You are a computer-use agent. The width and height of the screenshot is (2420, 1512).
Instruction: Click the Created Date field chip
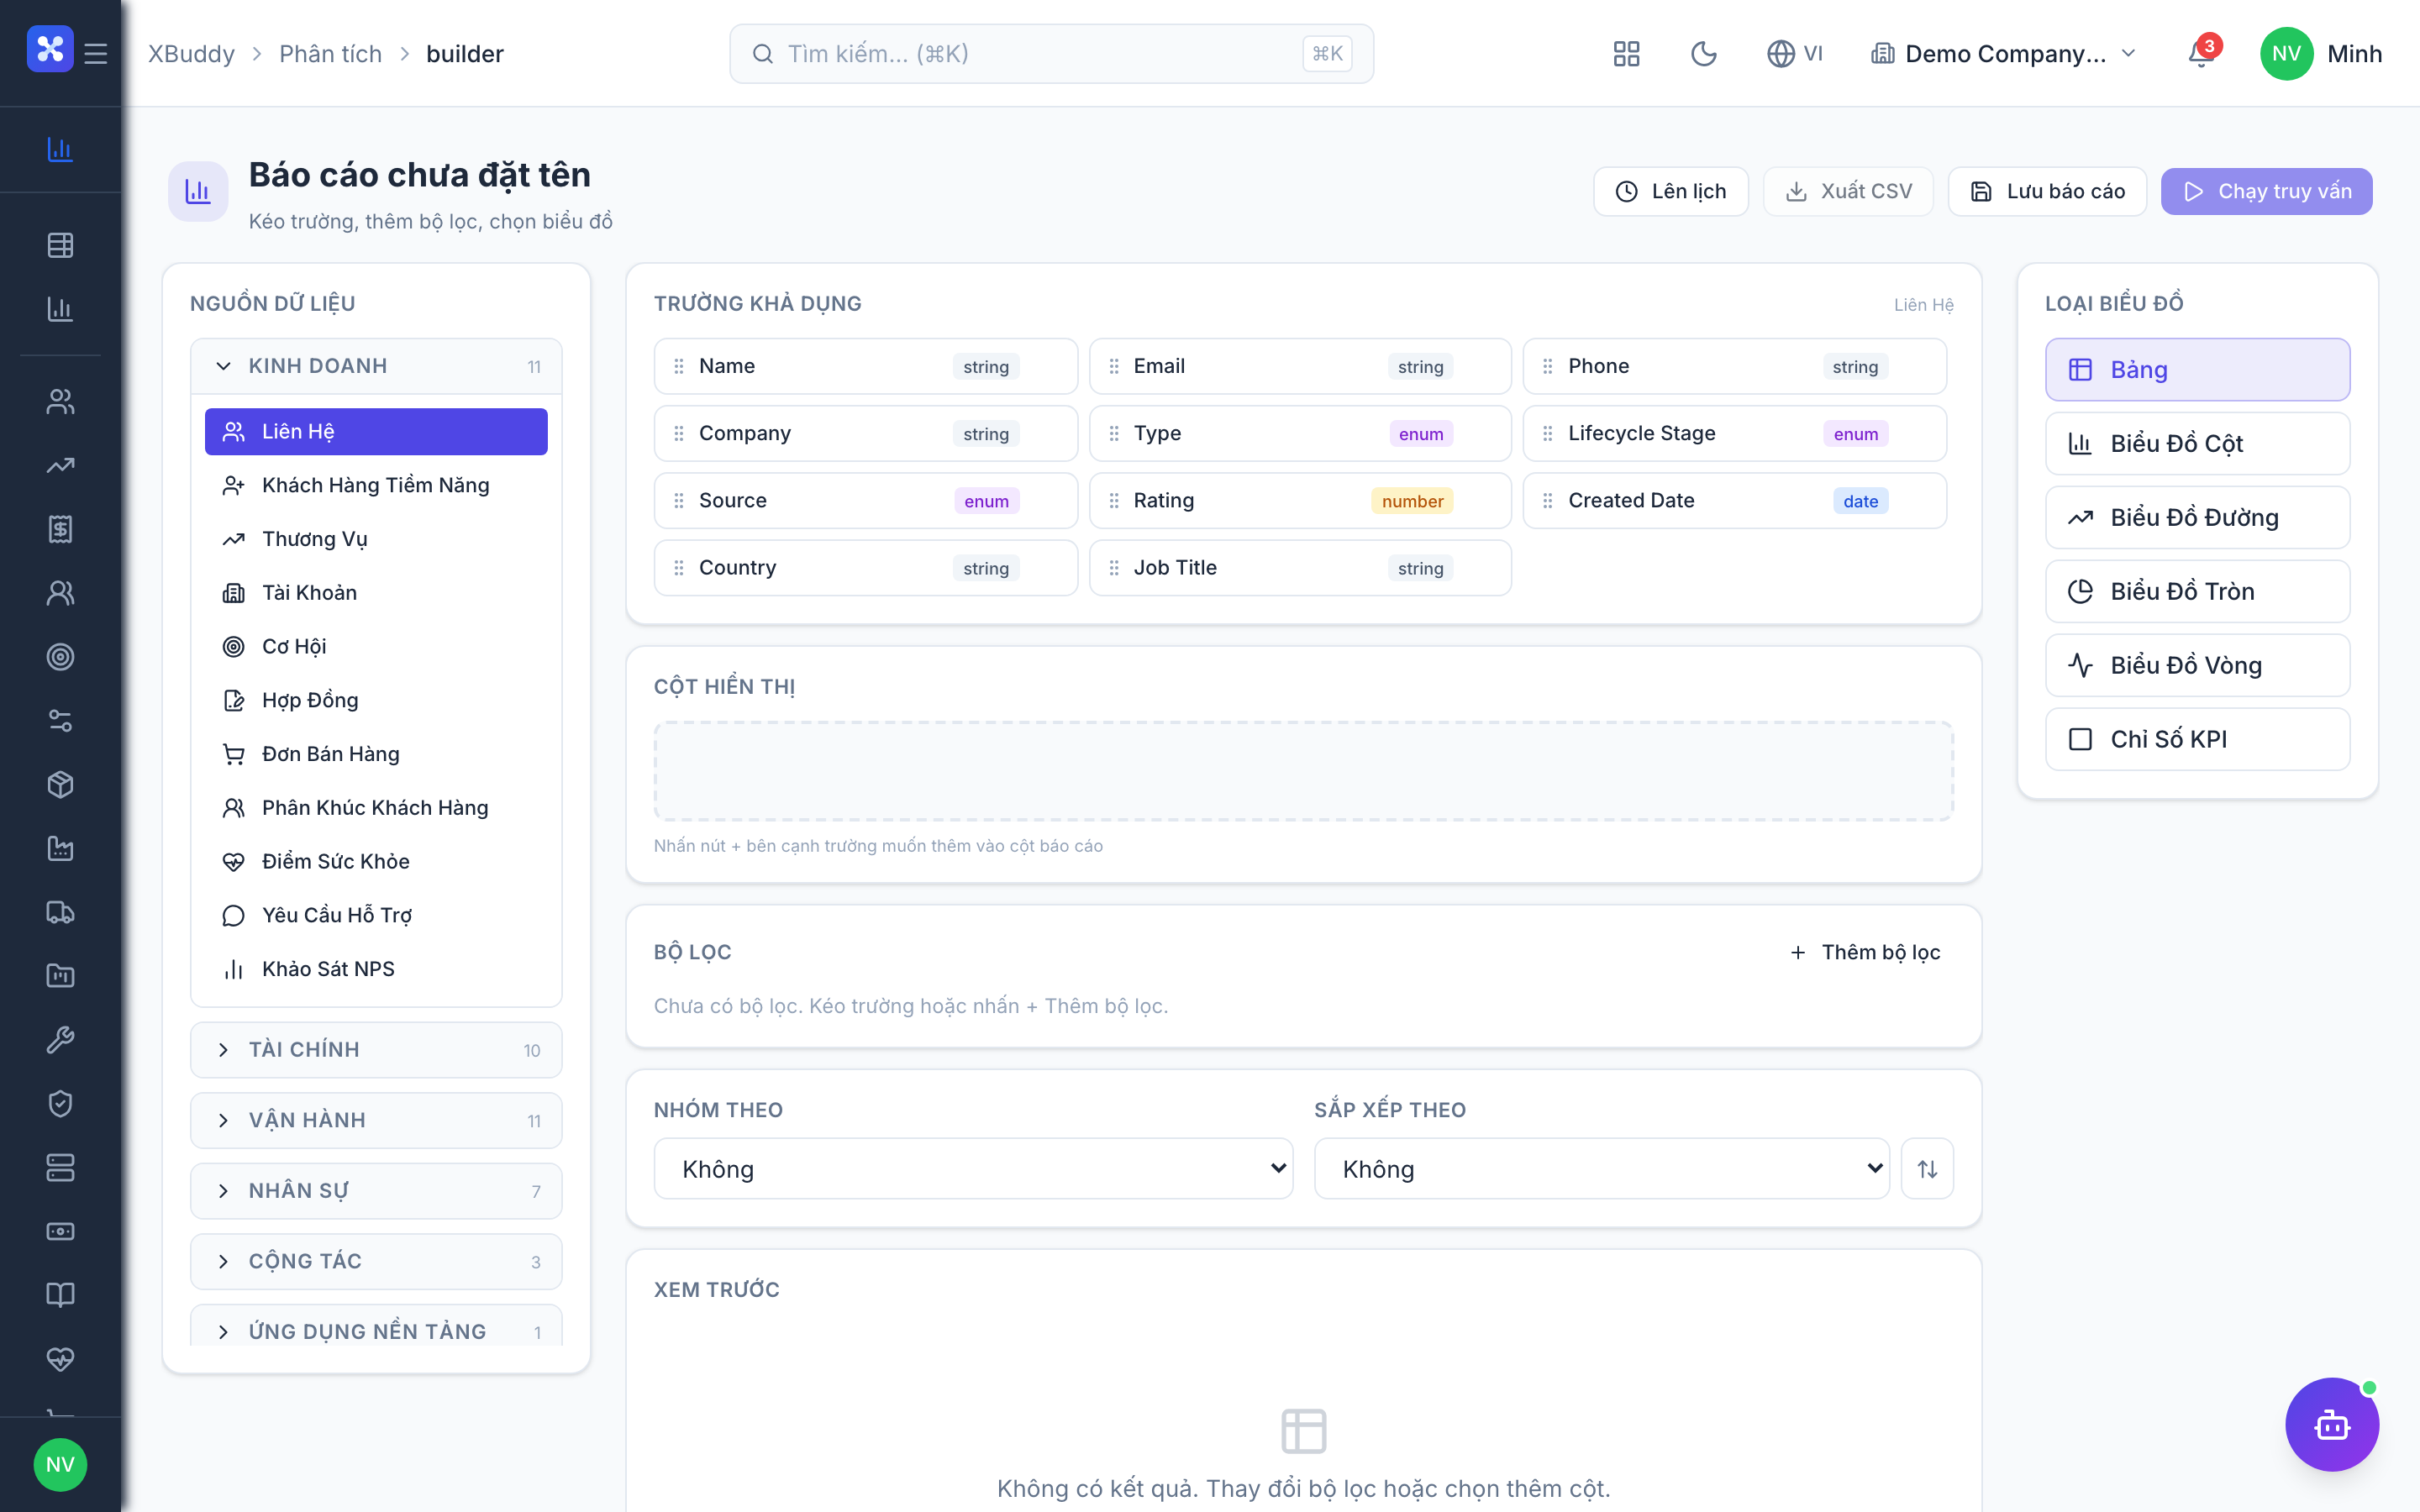[x=1734, y=501]
